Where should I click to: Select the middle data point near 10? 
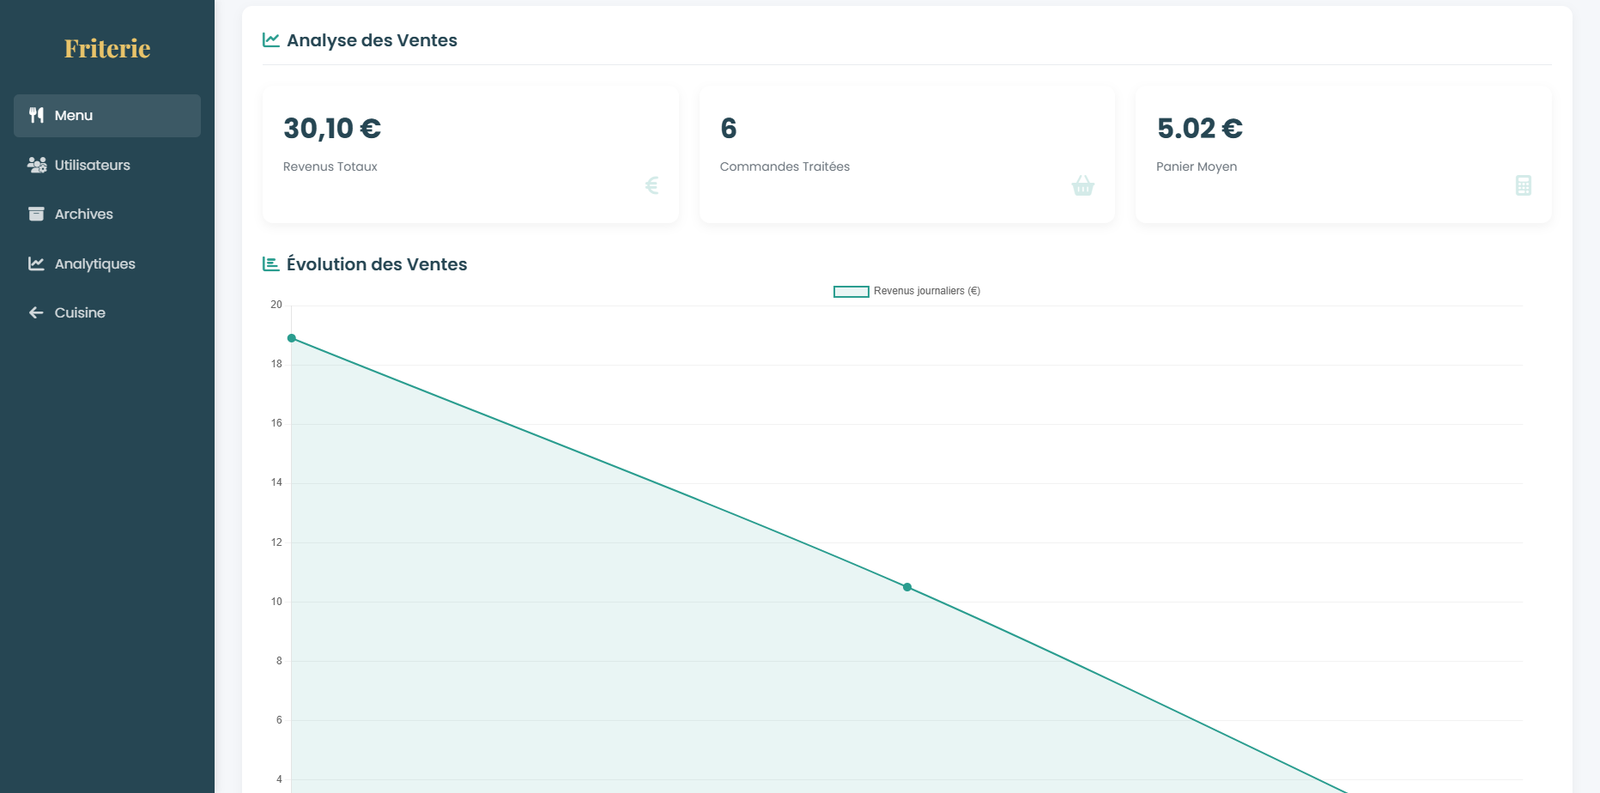pos(907,587)
